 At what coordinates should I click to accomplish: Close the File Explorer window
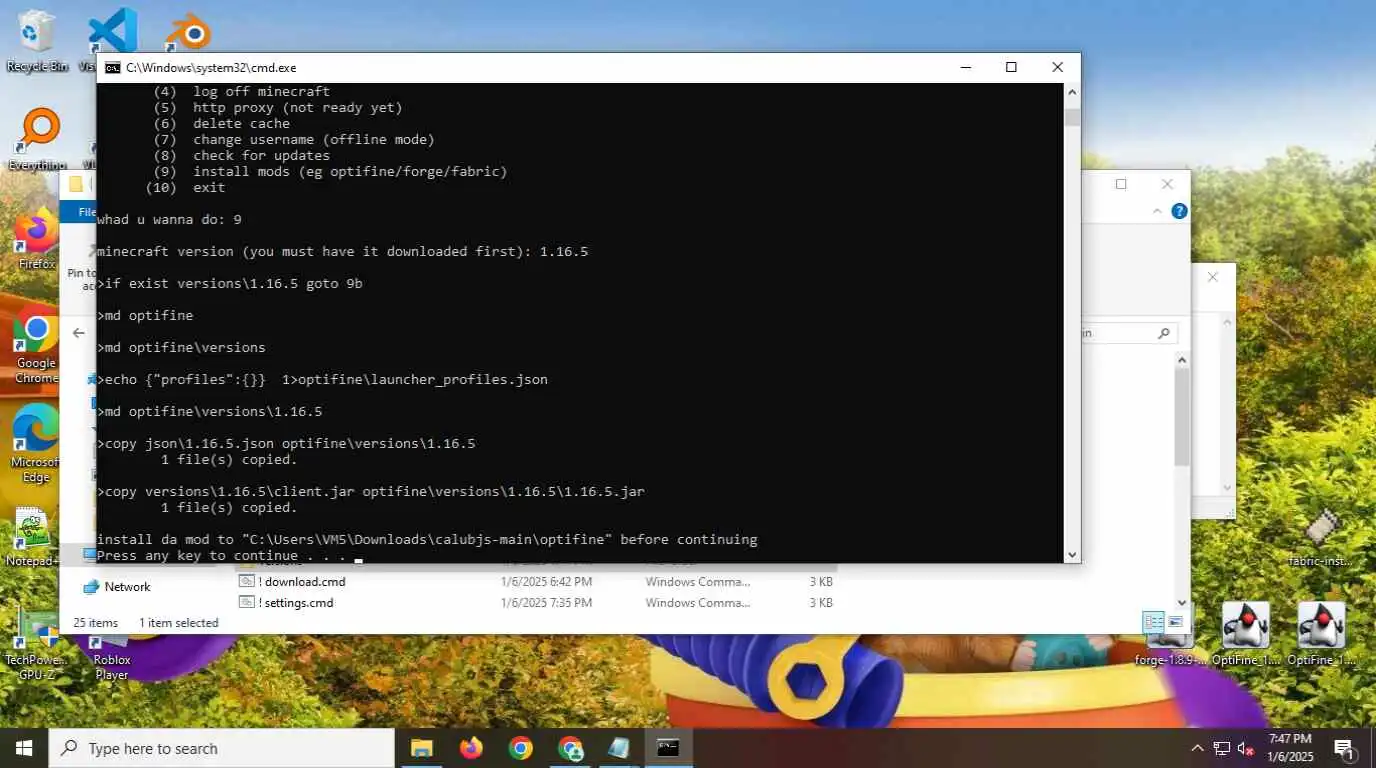(x=1167, y=184)
